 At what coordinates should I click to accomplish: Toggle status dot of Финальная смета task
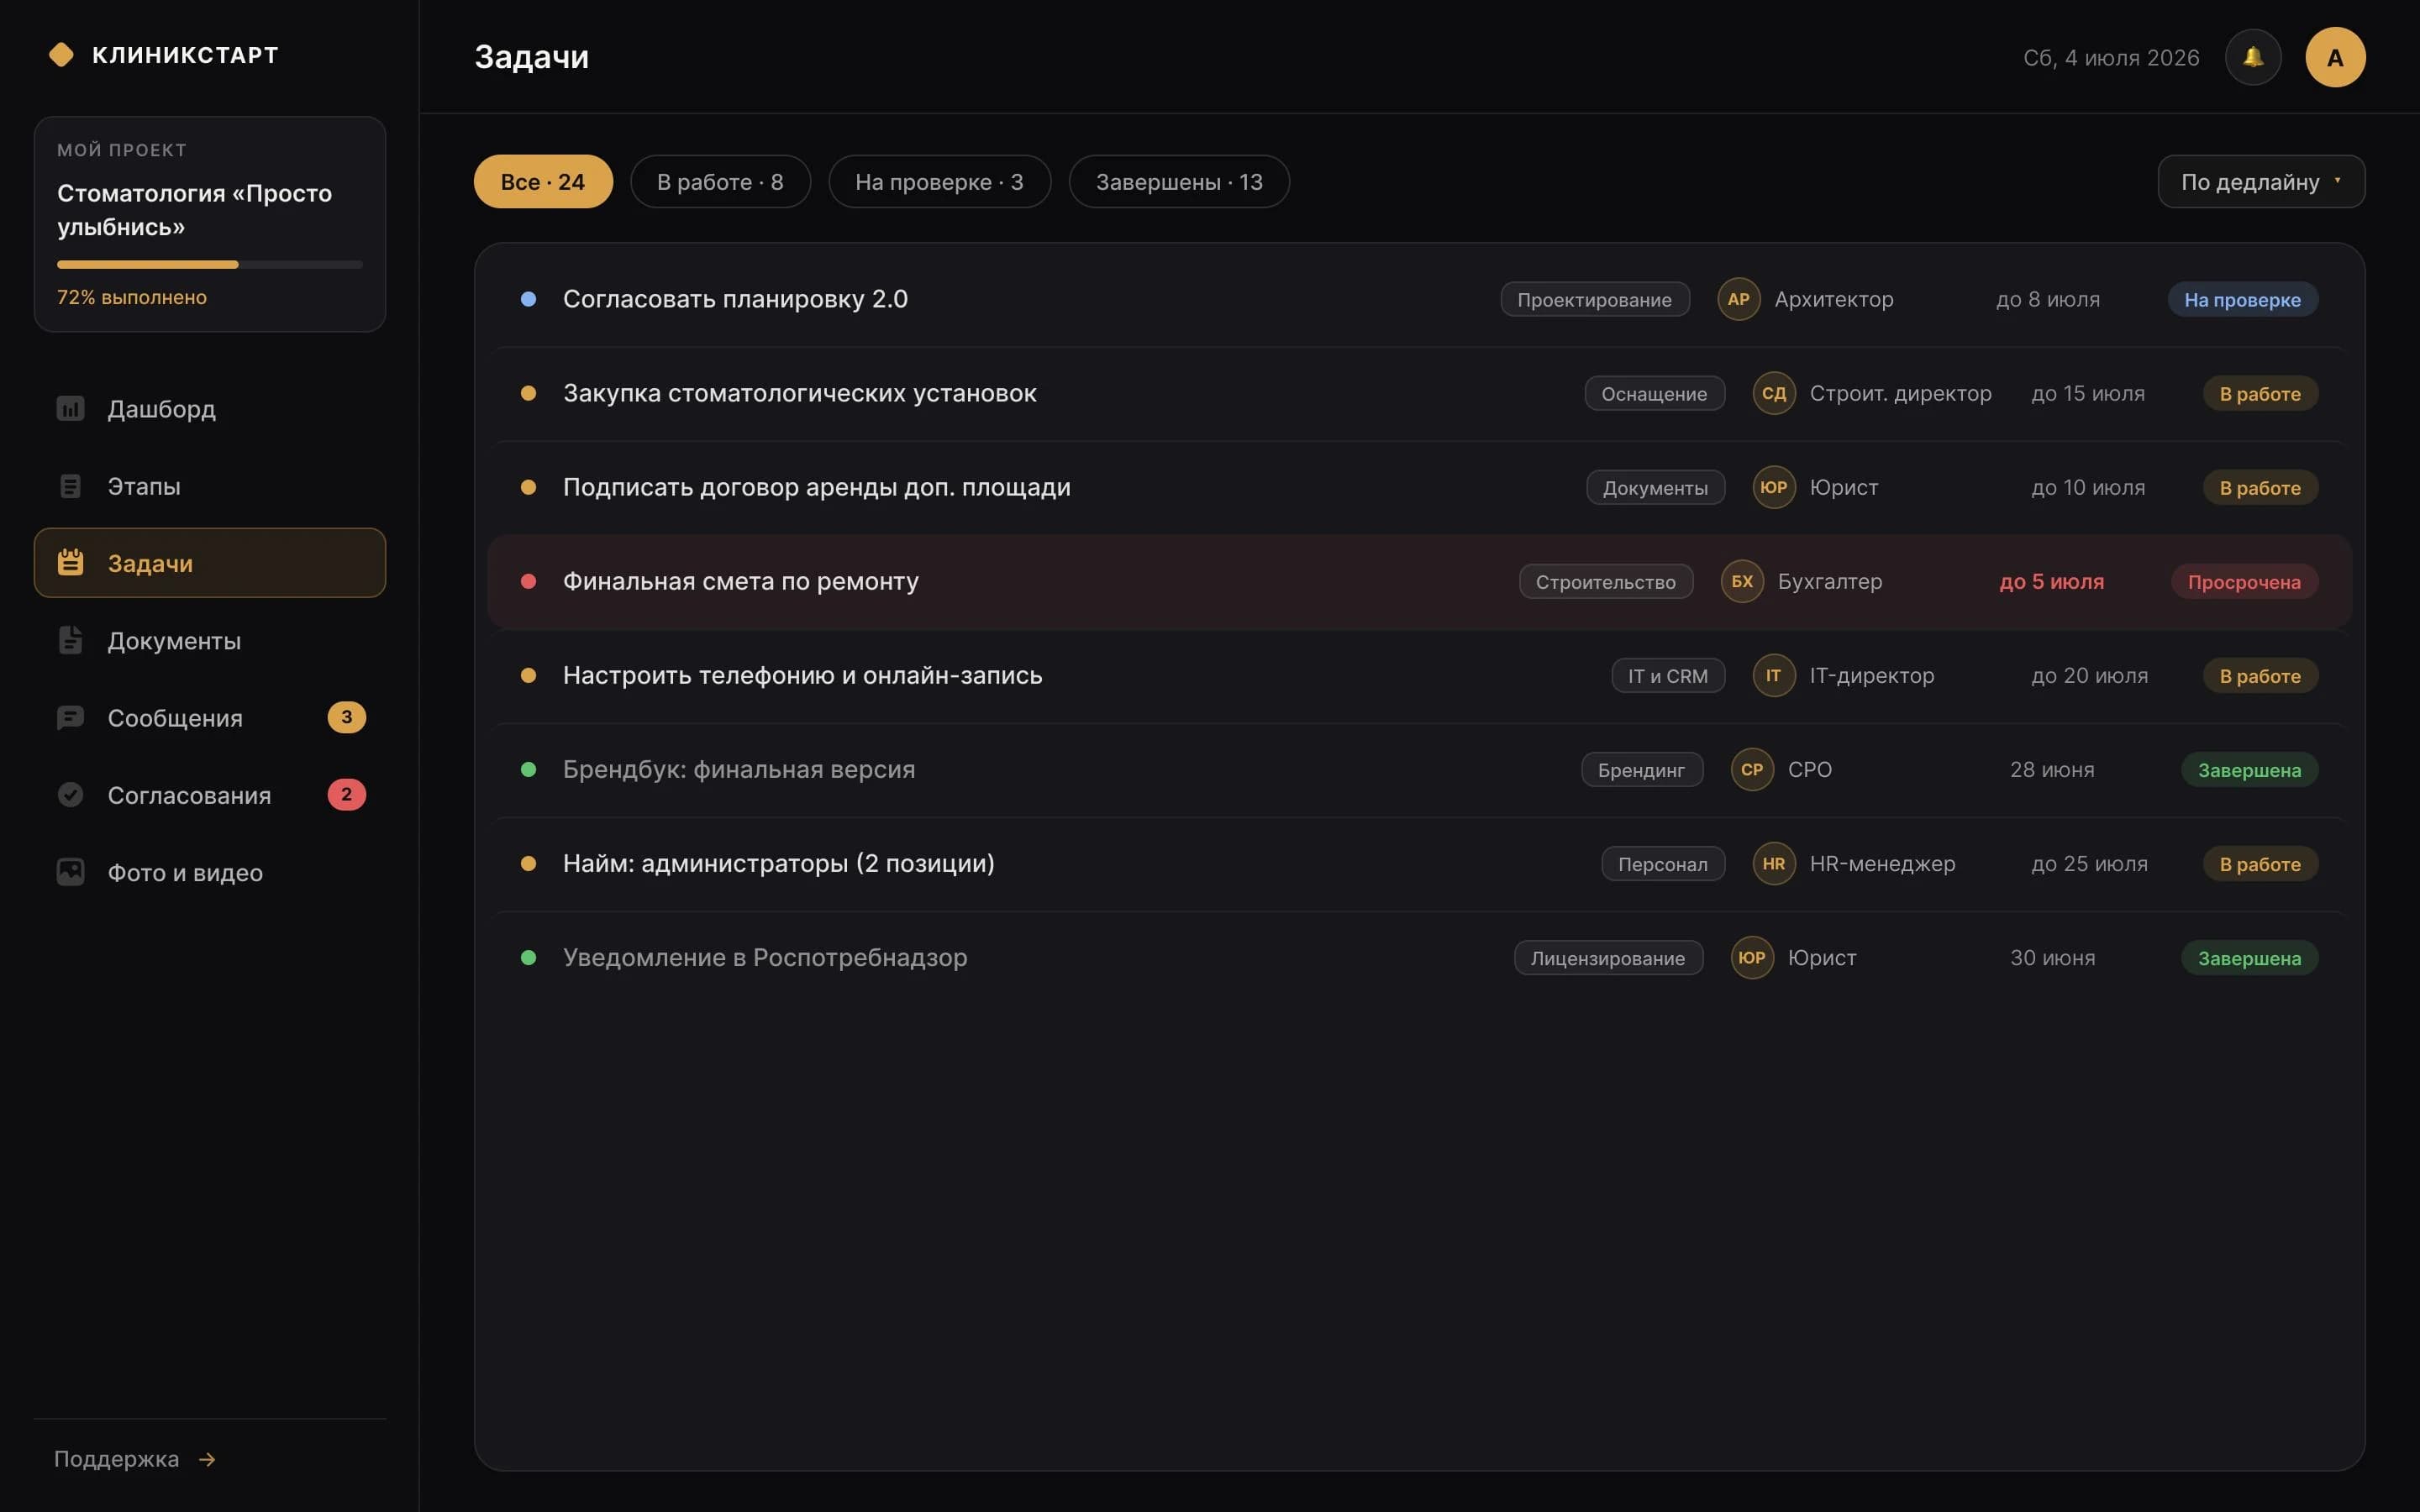pos(528,581)
